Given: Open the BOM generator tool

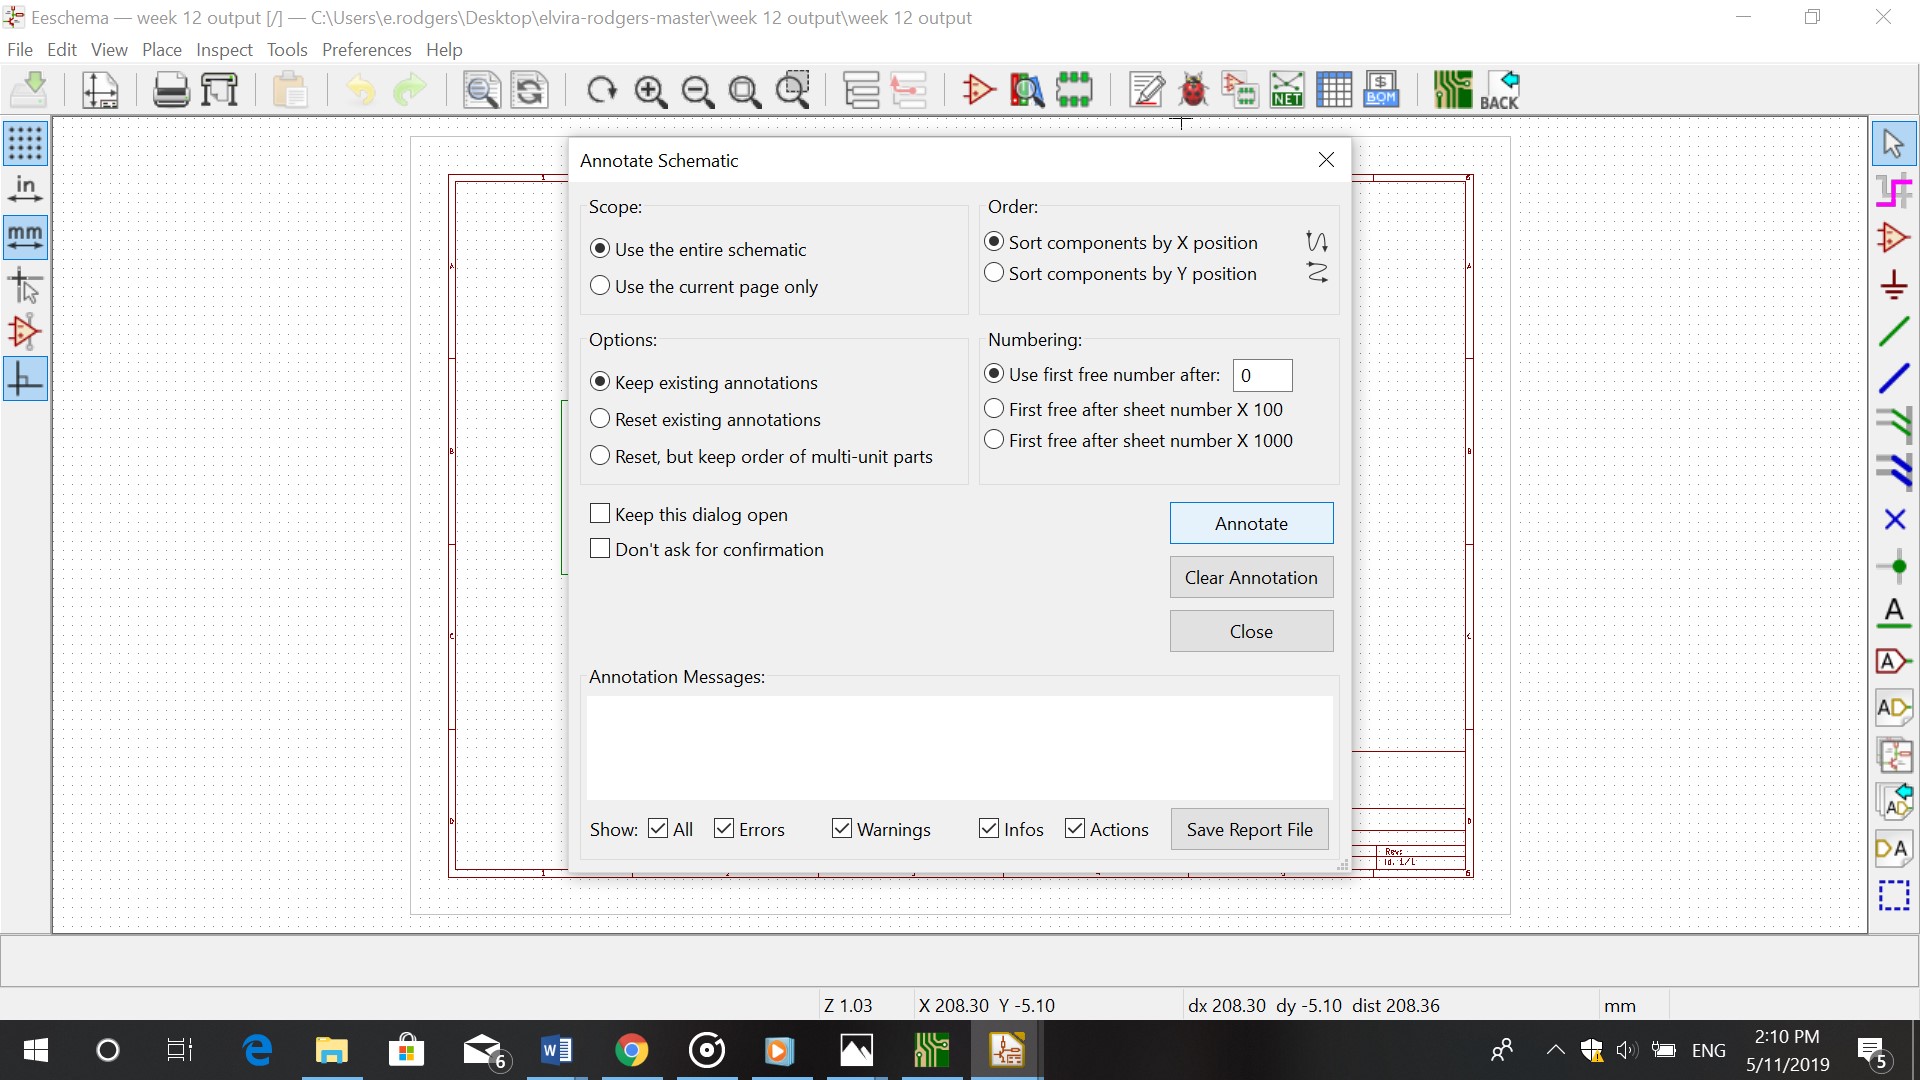Looking at the screenshot, I should tap(1381, 90).
